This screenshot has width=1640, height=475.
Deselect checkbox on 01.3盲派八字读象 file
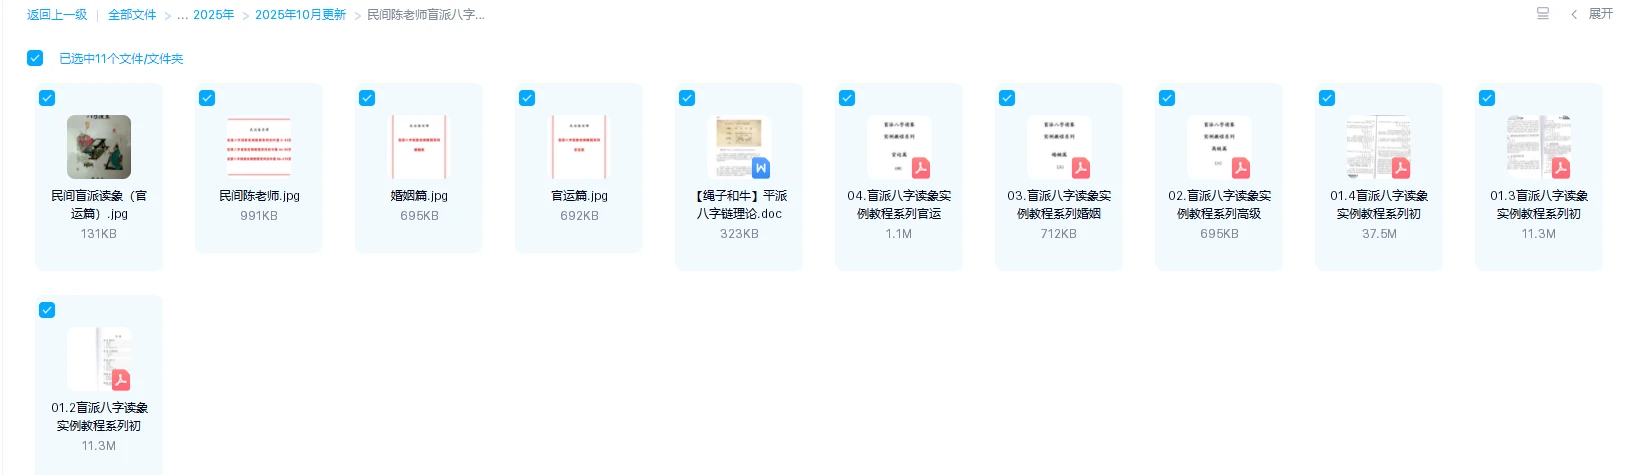1487,98
